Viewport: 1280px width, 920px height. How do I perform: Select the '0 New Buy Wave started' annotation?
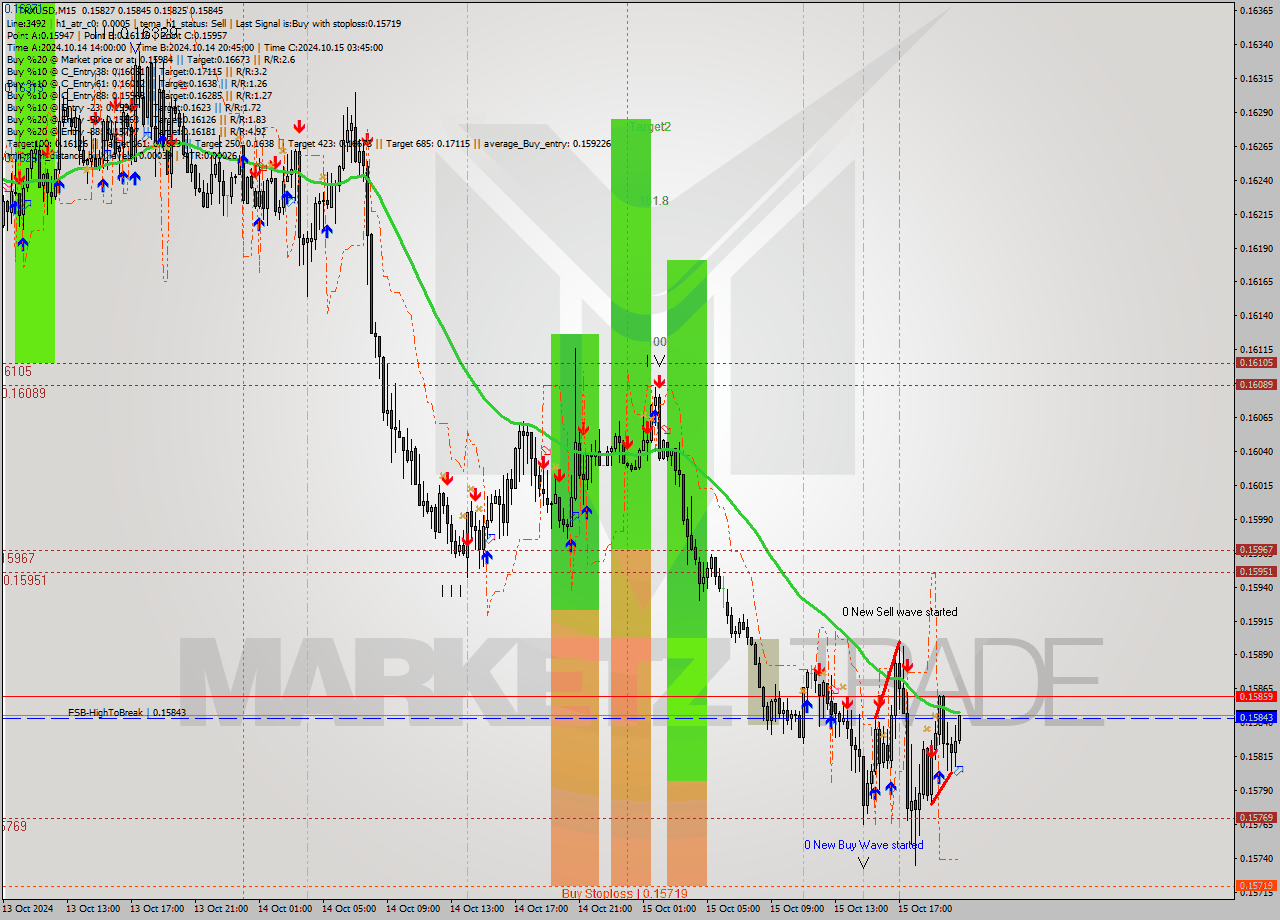pos(863,845)
